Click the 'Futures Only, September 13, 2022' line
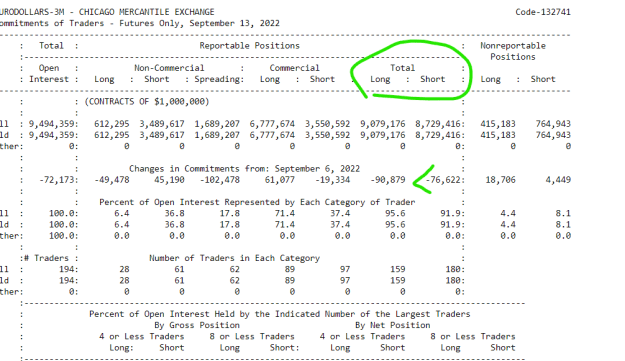This screenshot has width=625, height=361. (199, 23)
